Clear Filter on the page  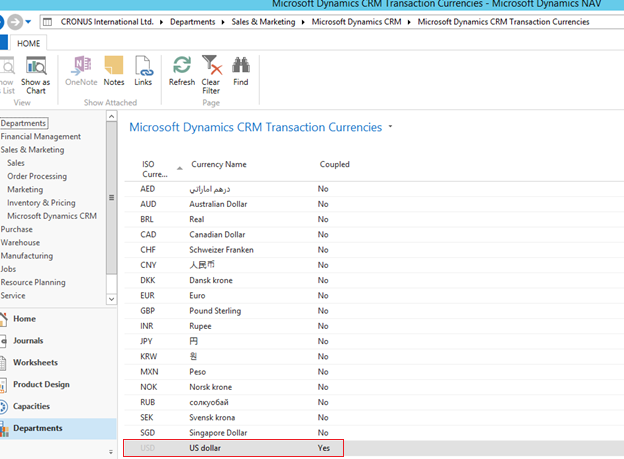[211, 75]
